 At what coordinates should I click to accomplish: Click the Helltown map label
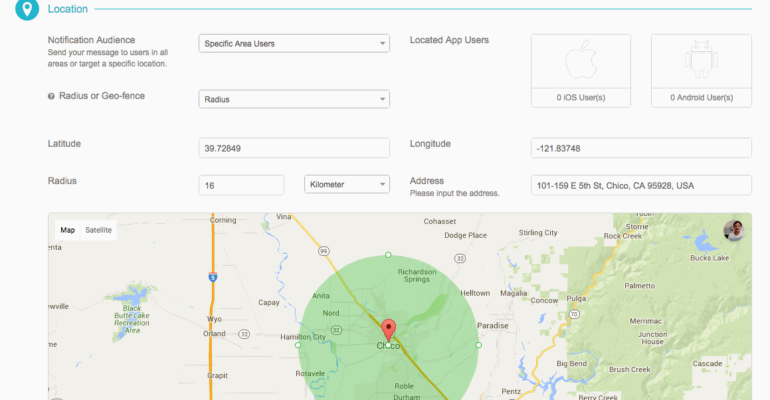pos(475,293)
